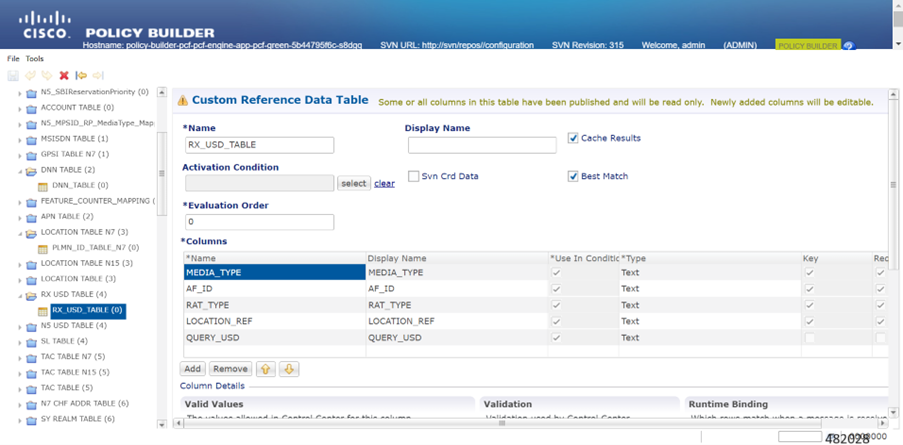Click the Name input field RX_USD_TABLE
Viewport: 903px width, 445px height.
[x=260, y=145]
